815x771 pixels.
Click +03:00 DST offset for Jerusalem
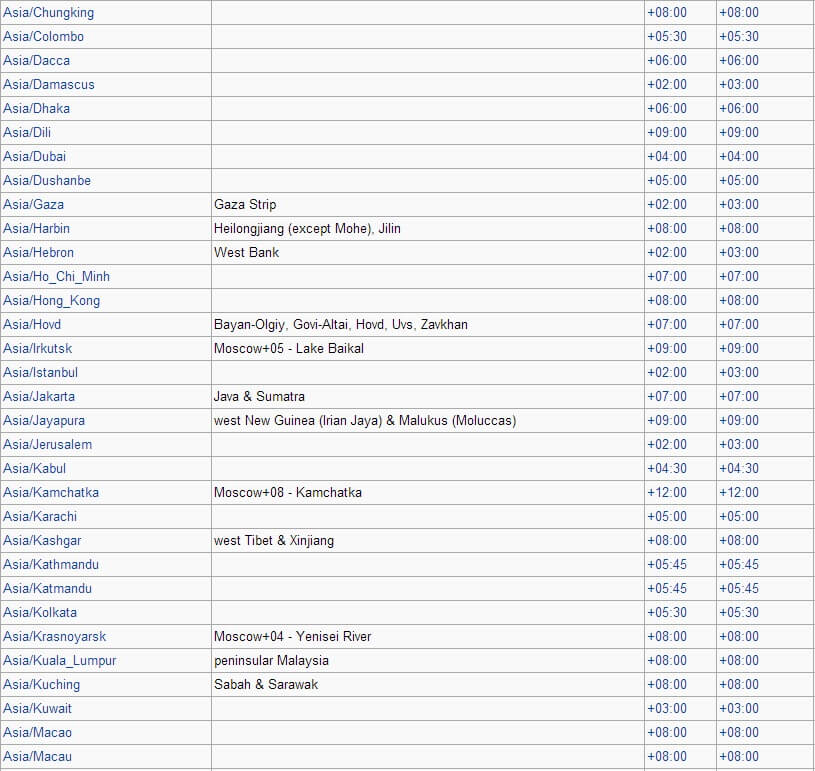(739, 444)
